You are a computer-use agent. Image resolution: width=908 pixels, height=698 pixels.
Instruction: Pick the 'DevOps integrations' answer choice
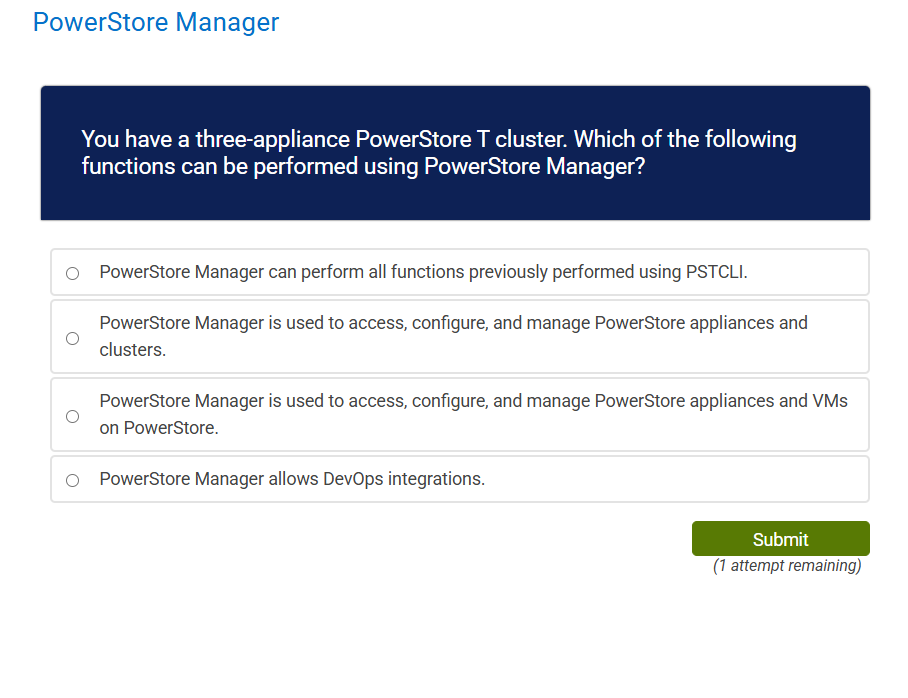71,480
